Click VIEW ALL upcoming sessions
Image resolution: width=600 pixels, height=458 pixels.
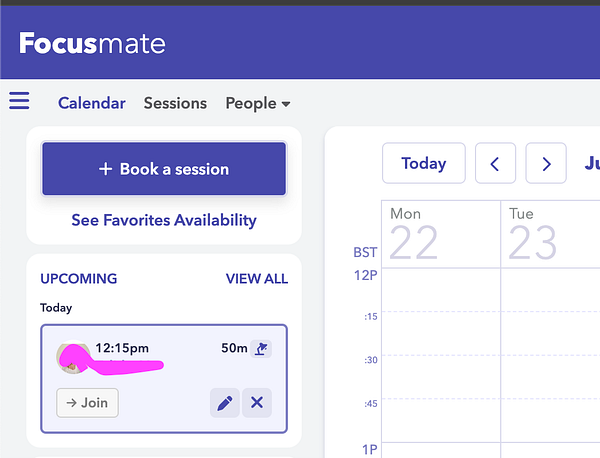257,279
